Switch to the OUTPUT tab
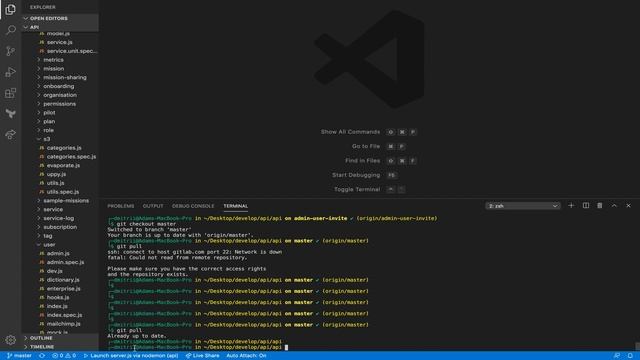Screen dimensions: 640x360 (x=153, y=206)
